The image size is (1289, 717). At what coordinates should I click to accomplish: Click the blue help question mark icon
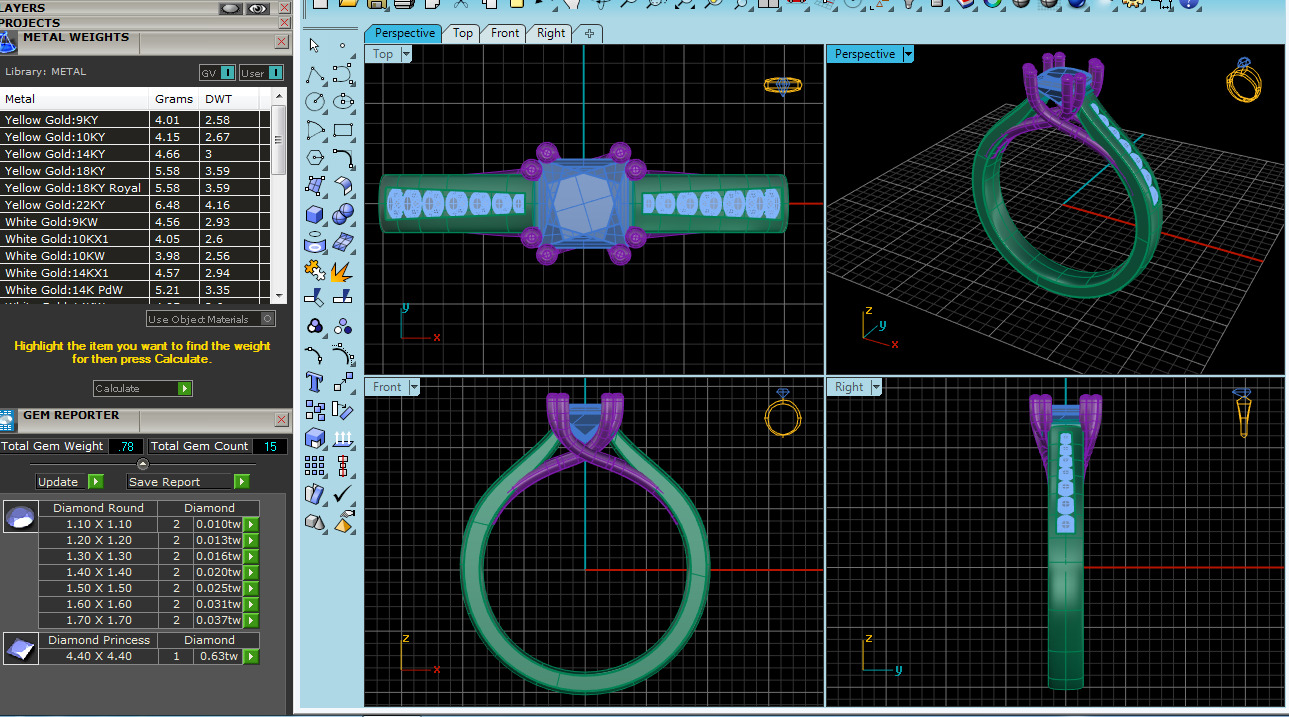pyautogui.click(x=1190, y=3)
